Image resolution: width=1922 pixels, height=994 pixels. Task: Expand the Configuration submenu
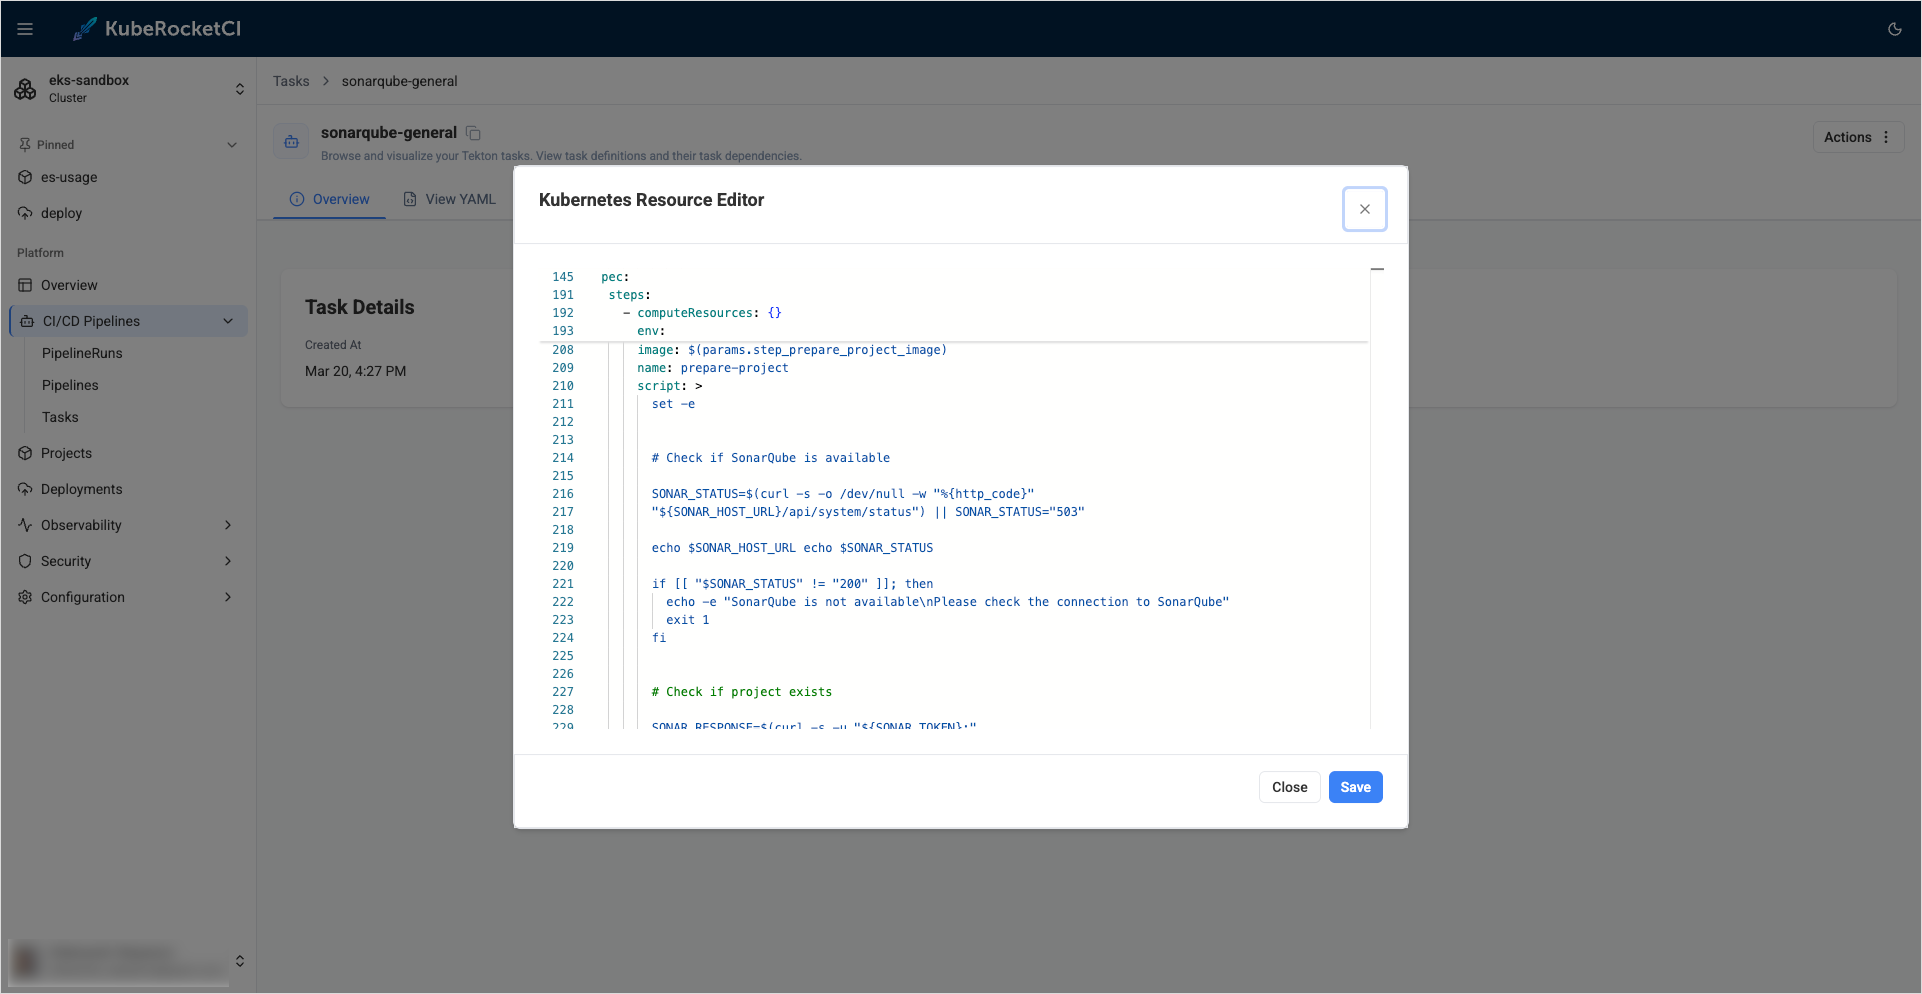point(228,597)
